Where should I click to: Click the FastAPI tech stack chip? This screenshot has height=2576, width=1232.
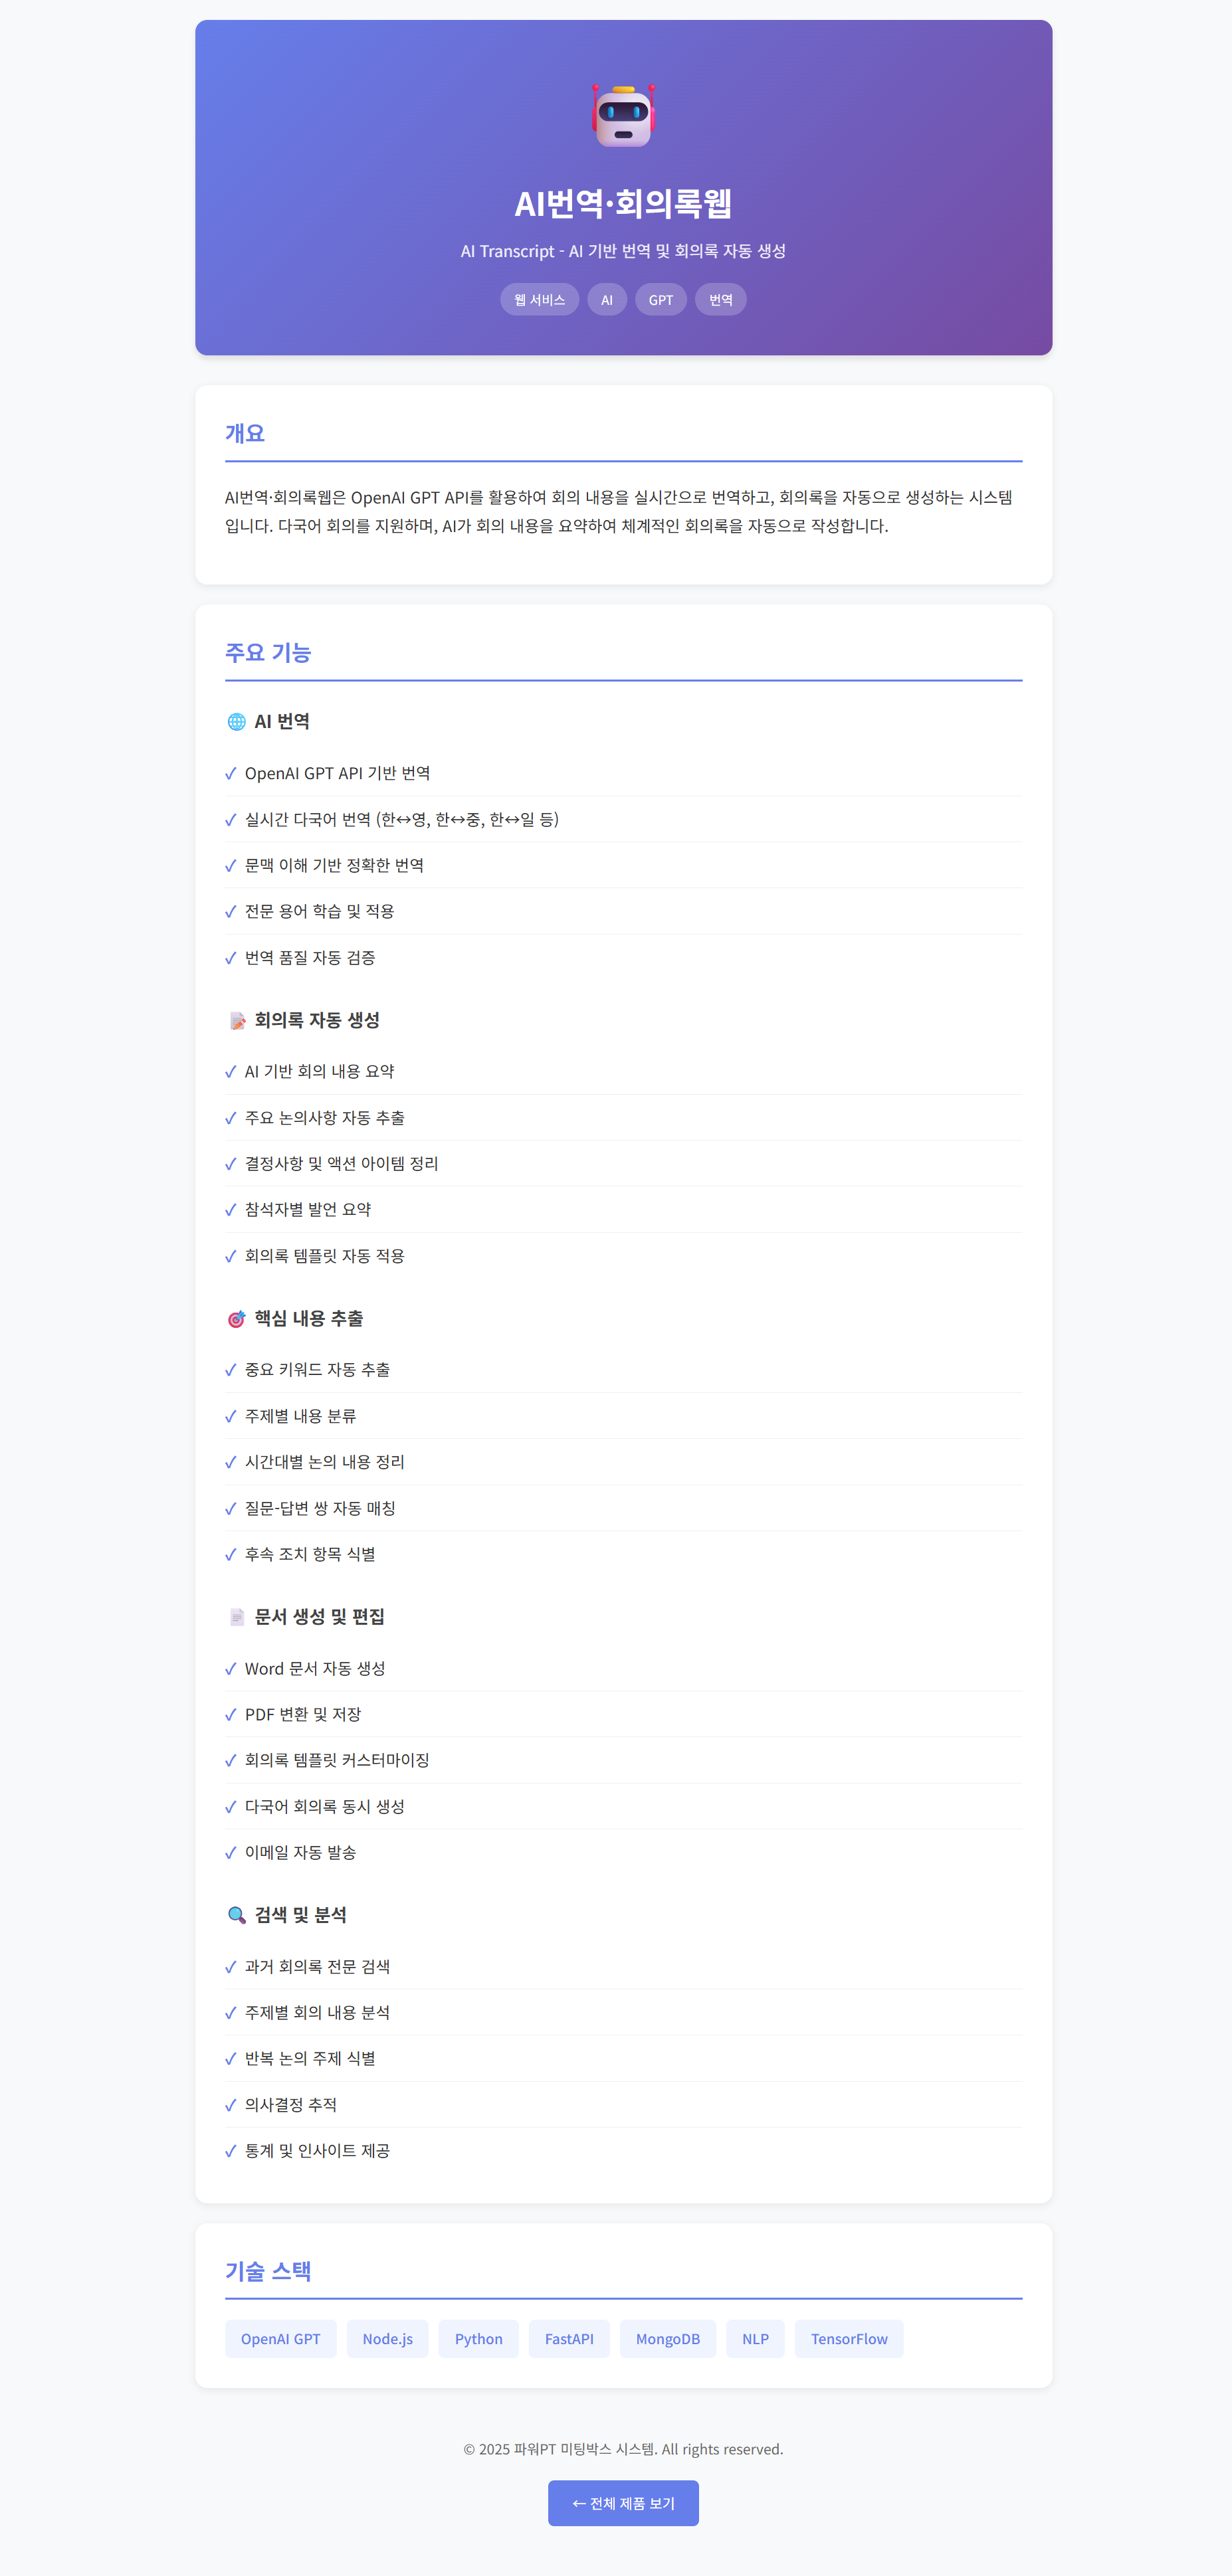pos(569,2339)
